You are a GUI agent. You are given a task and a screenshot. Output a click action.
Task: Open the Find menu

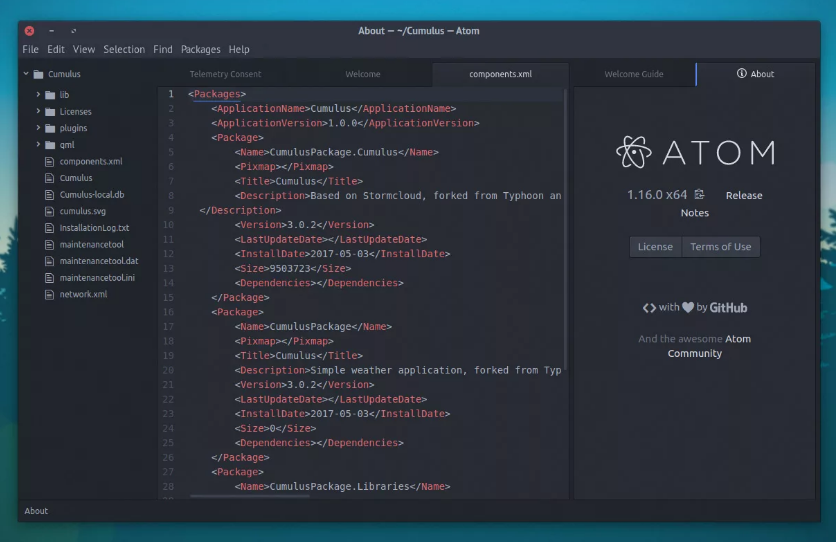pyautogui.click(x=163, y=49)
